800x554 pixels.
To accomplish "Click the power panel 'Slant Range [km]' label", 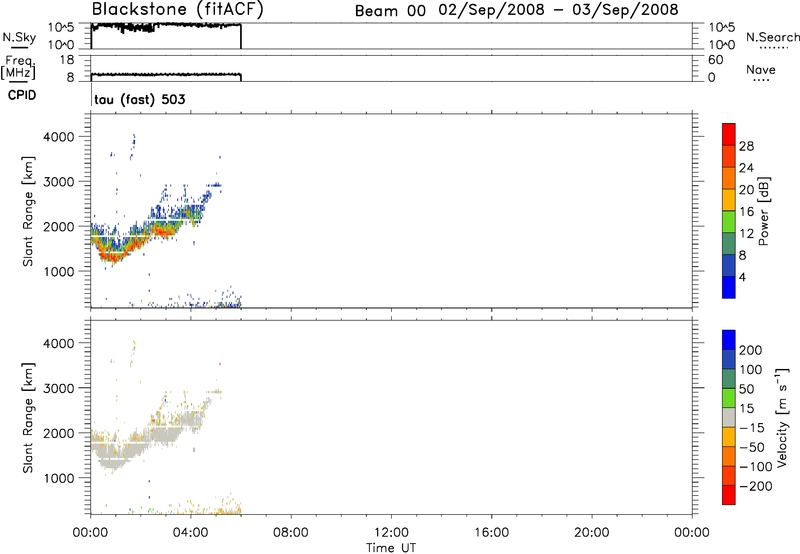I will pos(28,211).
